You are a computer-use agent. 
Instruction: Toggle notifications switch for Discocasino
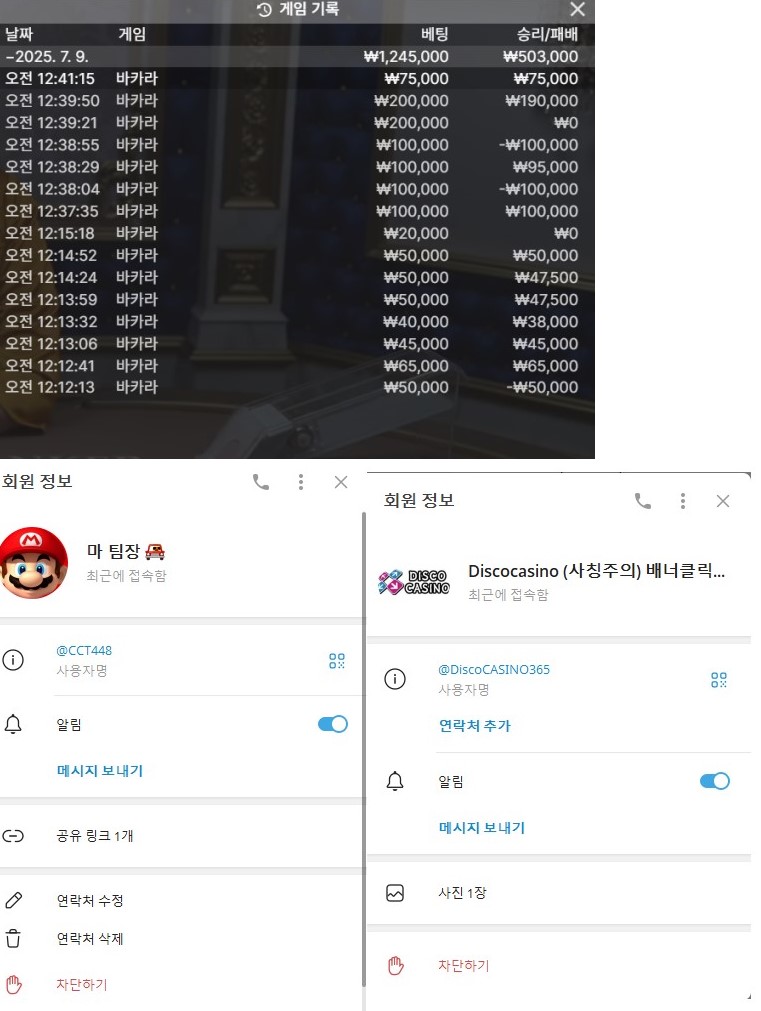pos(715,781)
